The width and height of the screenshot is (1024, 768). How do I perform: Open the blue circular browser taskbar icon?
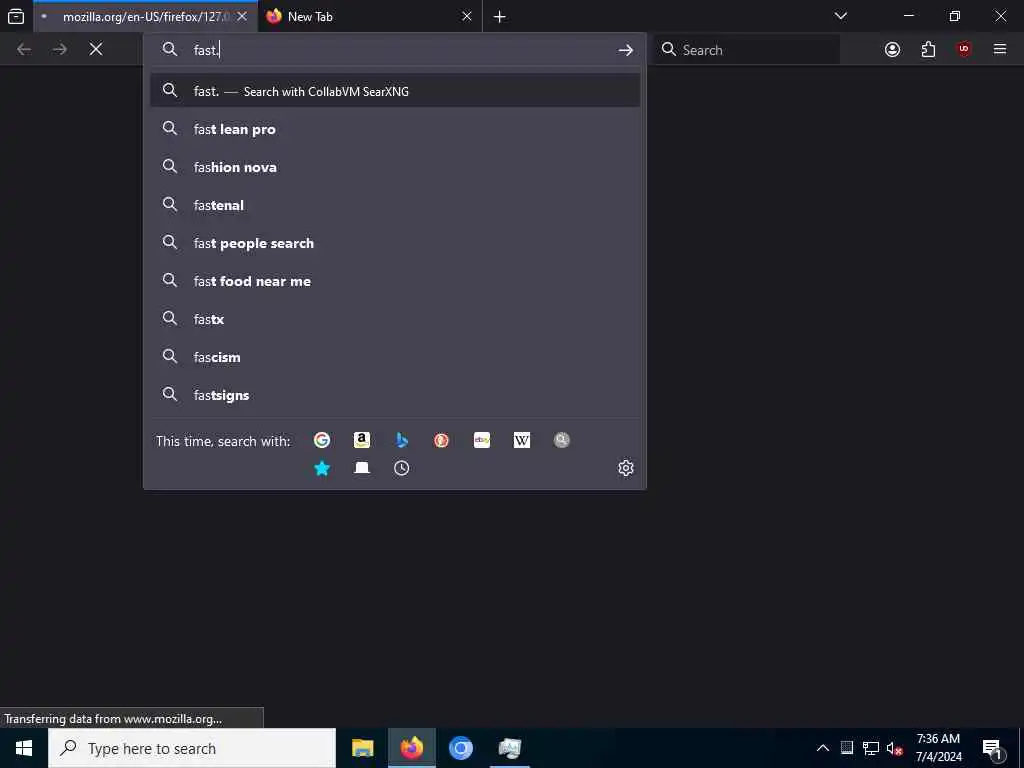pyautogui.click(x=460, y=748)
